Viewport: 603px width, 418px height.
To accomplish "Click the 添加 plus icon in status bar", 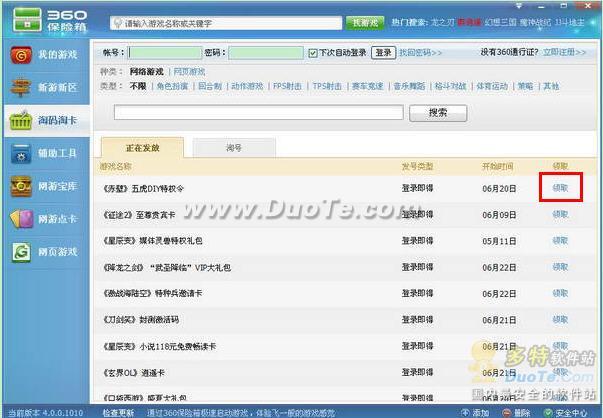I will [465, 413].
